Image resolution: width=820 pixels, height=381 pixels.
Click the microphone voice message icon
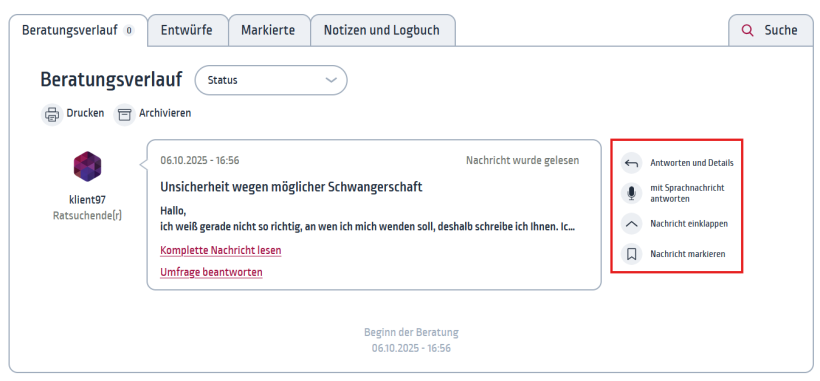point(631,193)
